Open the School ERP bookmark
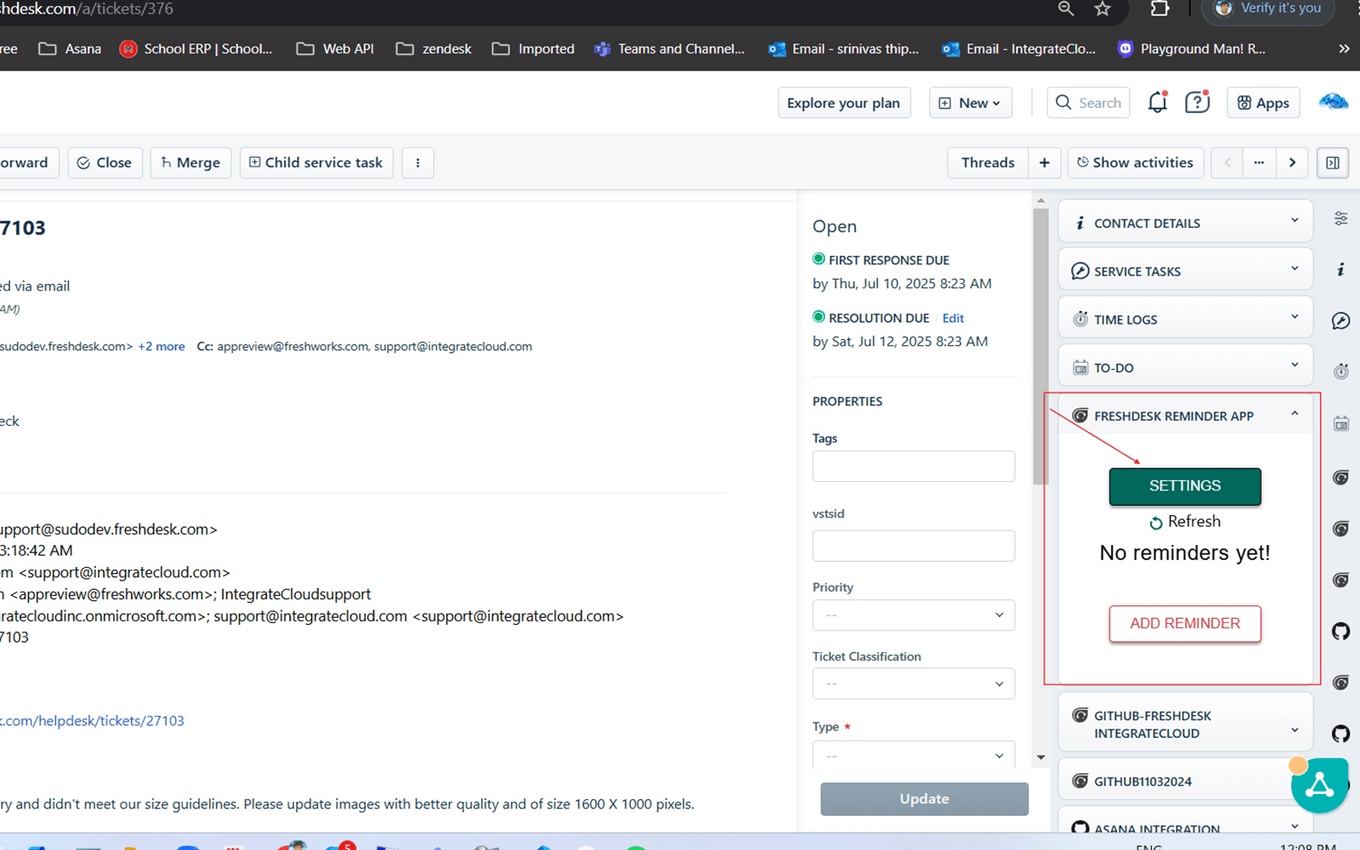1360x850 pixels. (x=196, y=48)
